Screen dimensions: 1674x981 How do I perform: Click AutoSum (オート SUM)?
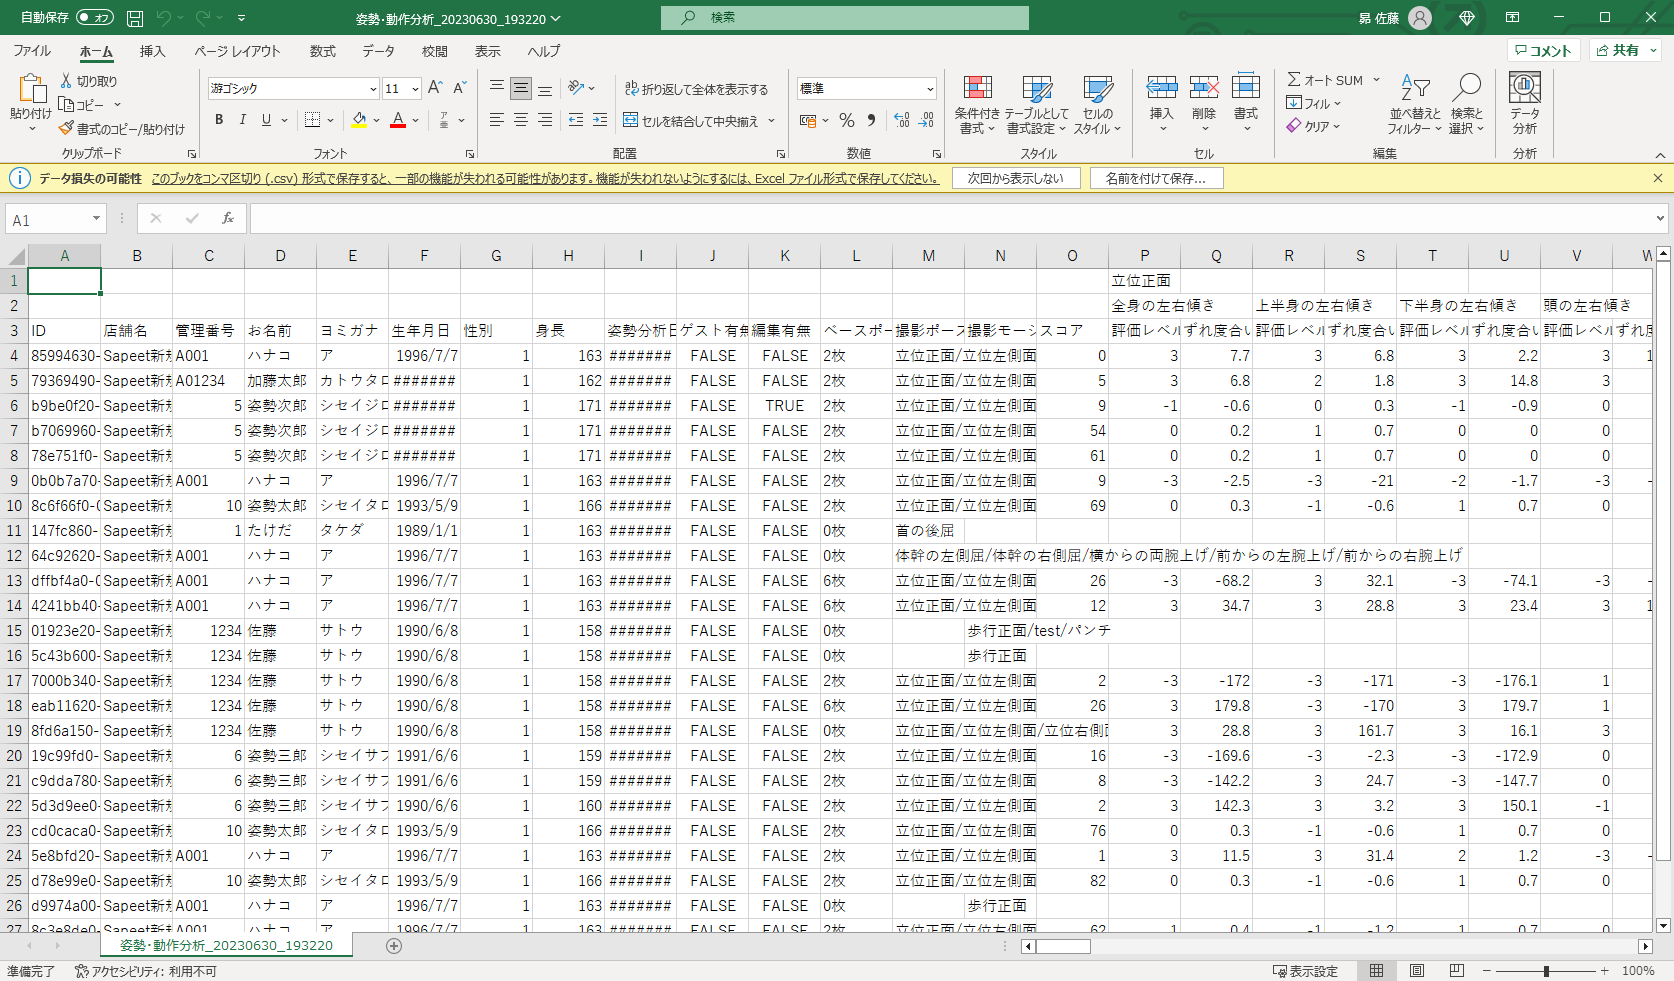1325,80
